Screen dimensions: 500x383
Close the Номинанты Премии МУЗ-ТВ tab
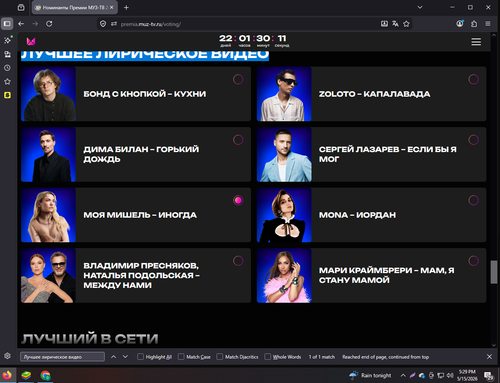tap(112, 7)
